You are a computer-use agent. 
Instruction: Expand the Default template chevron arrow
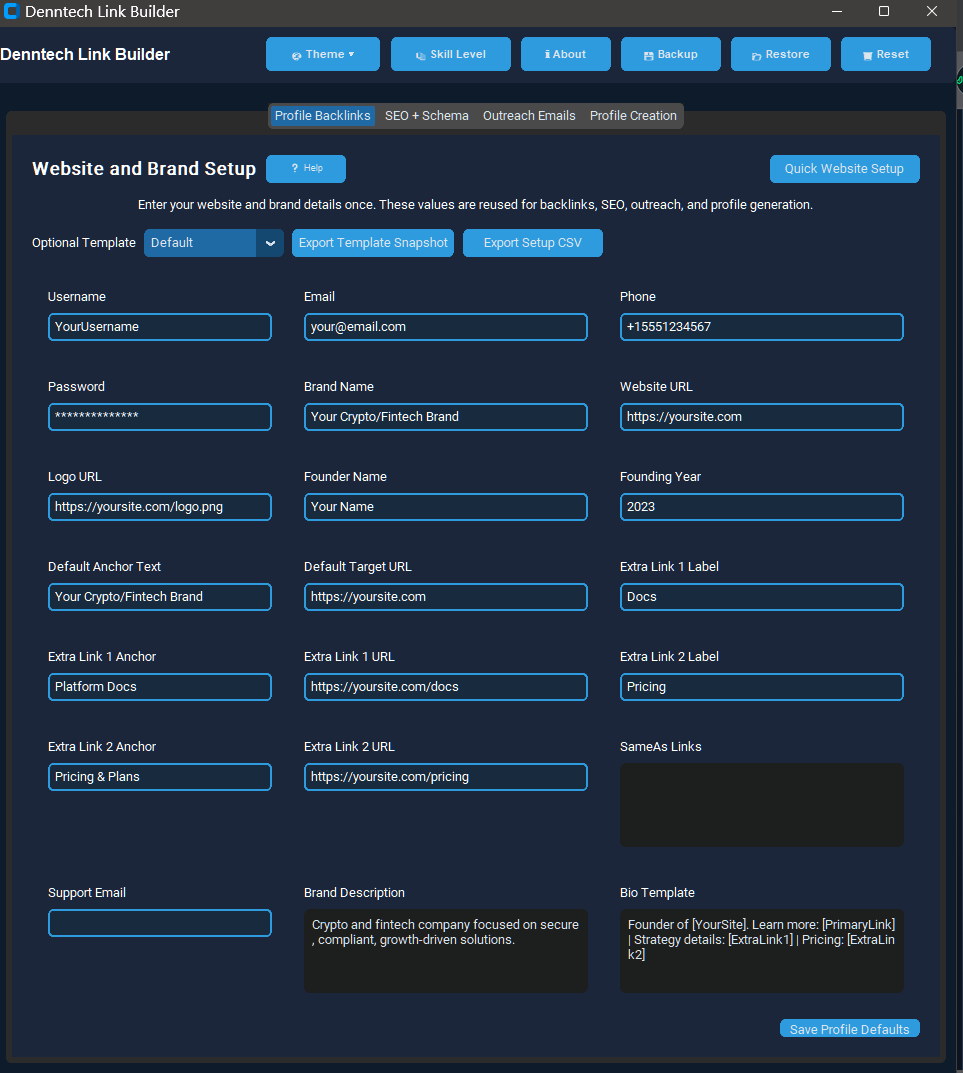(x=270, y=242)
